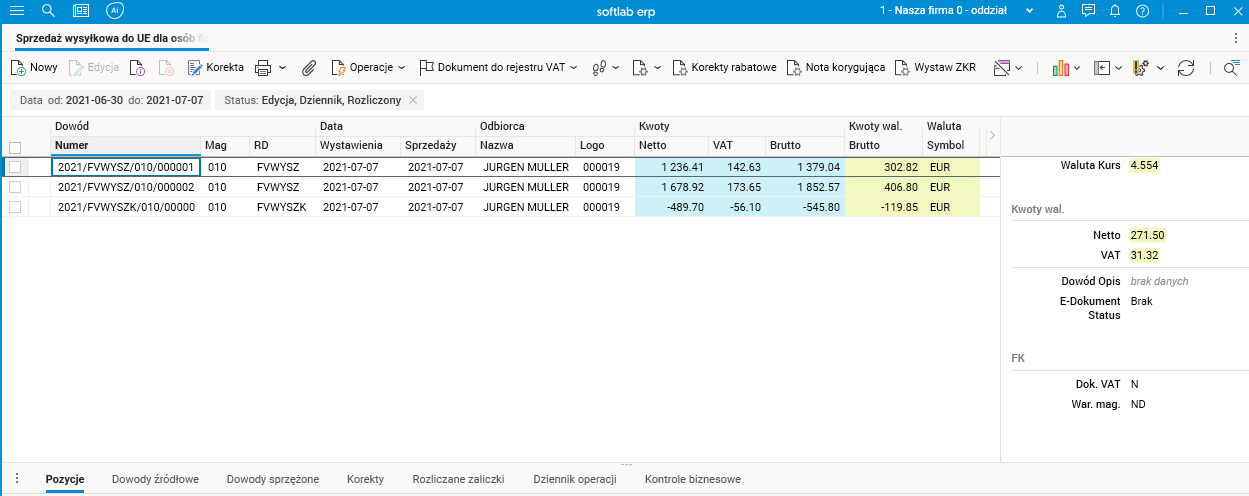
Task: Launch the AI assistant icon
Action: [114, 11]
